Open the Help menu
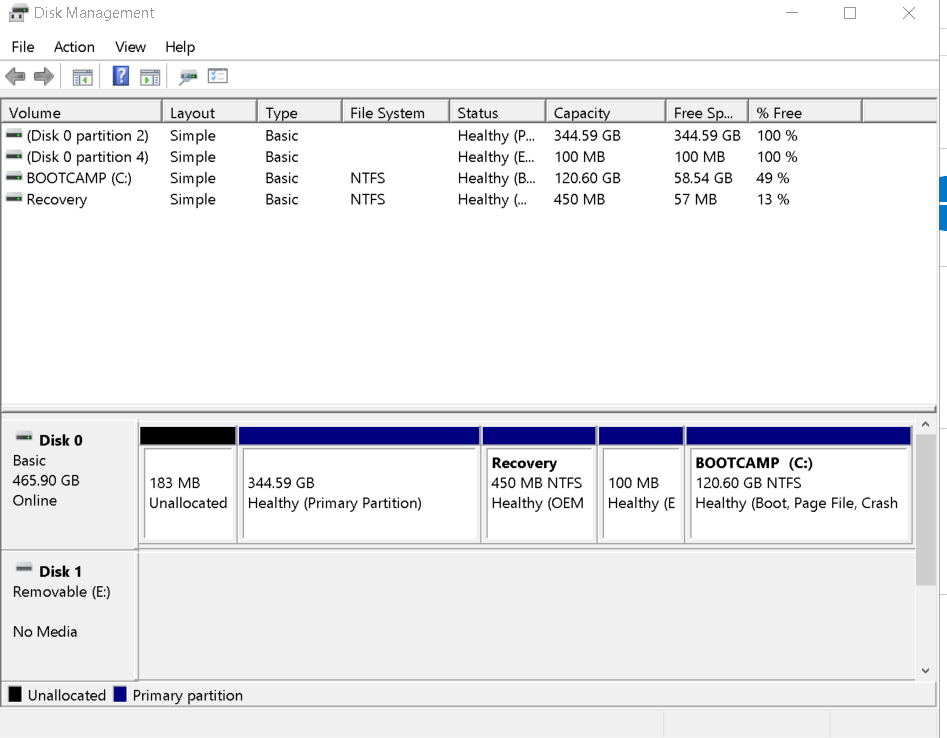Screen dimensions: 947x738 [180, 47]
